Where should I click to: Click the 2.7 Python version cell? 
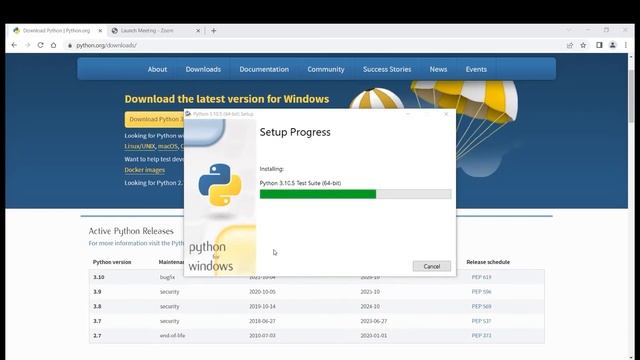97,336
